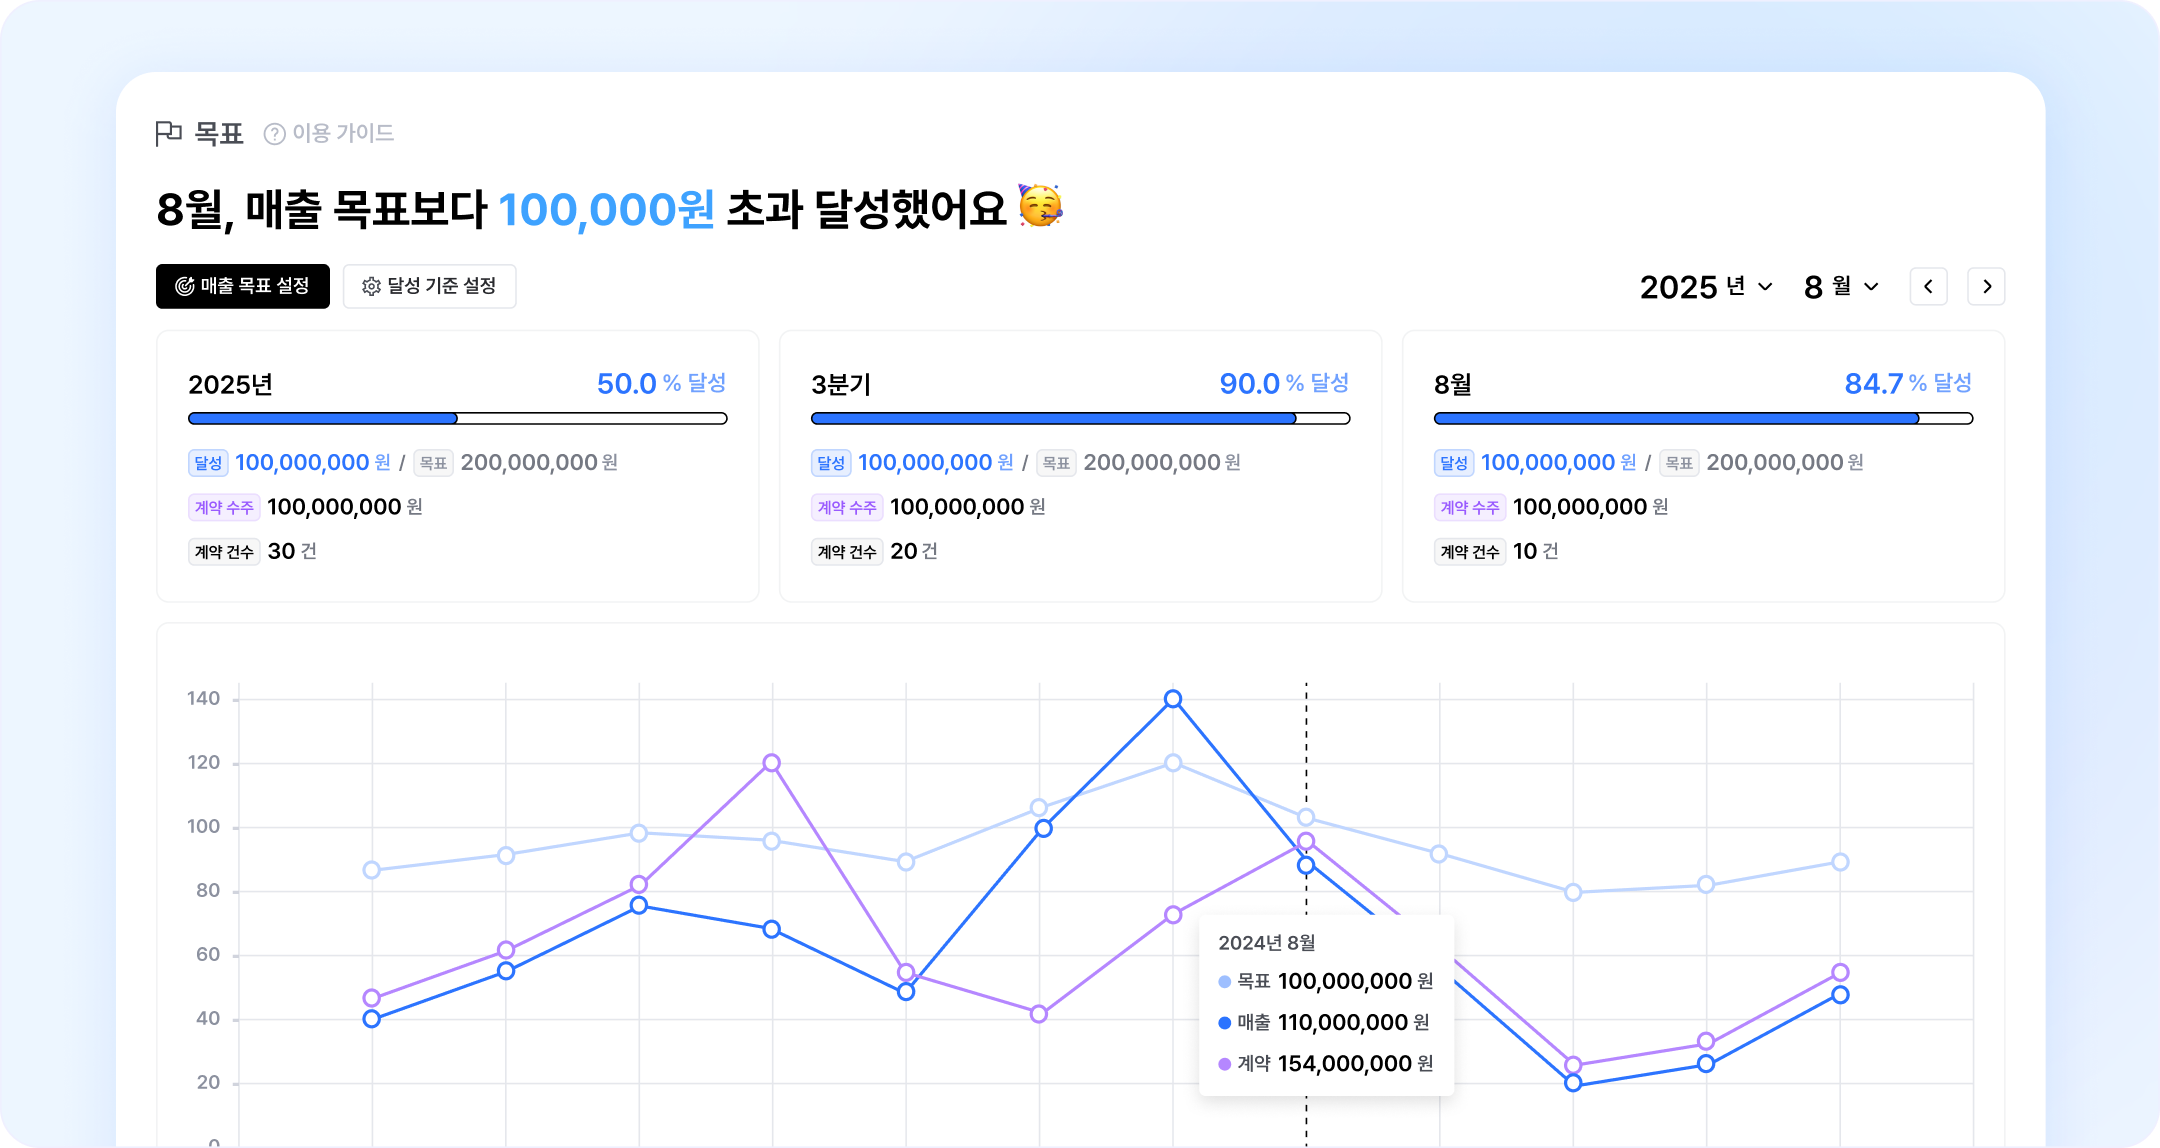The height and width of the screenshot is (1148, 2160).
Task: Click the 3분기 progress bar
Action: 1080,419
